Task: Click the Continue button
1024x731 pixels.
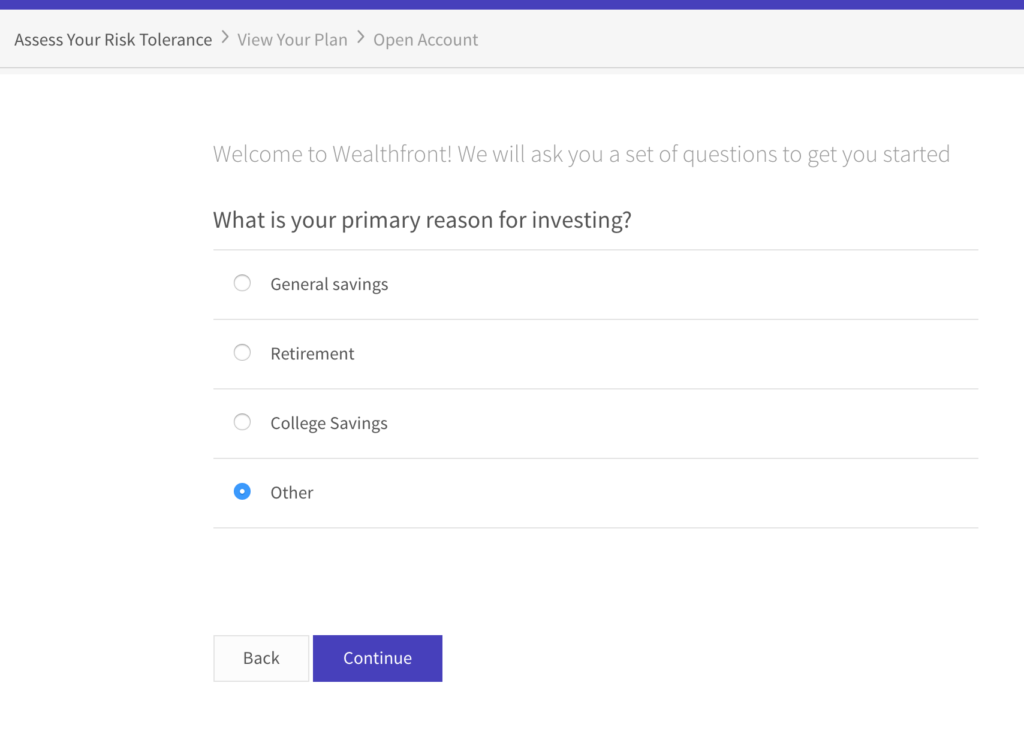Action: coord(377,658)
